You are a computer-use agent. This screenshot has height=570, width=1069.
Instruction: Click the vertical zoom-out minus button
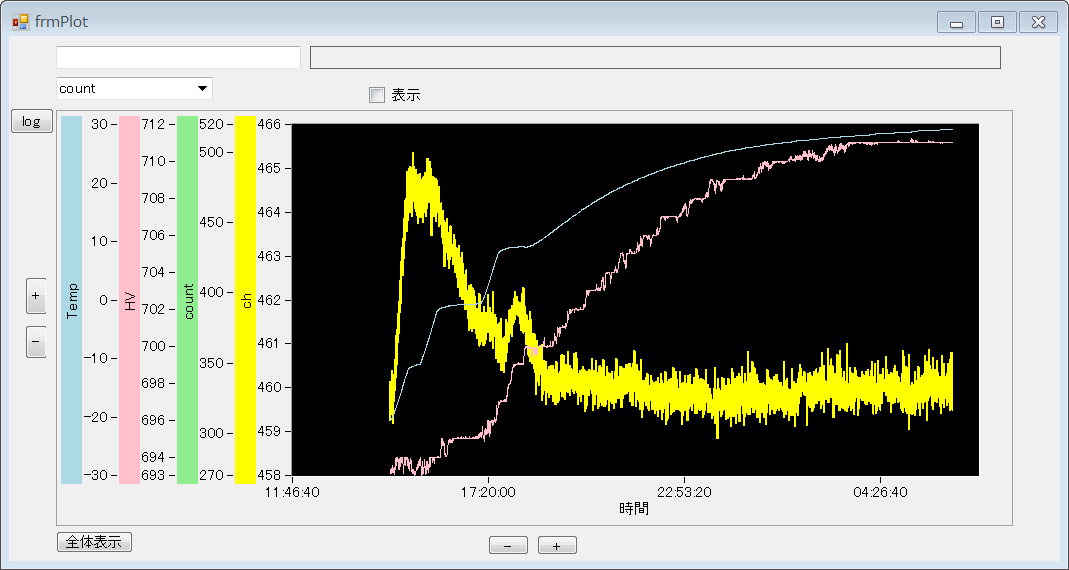36,341
